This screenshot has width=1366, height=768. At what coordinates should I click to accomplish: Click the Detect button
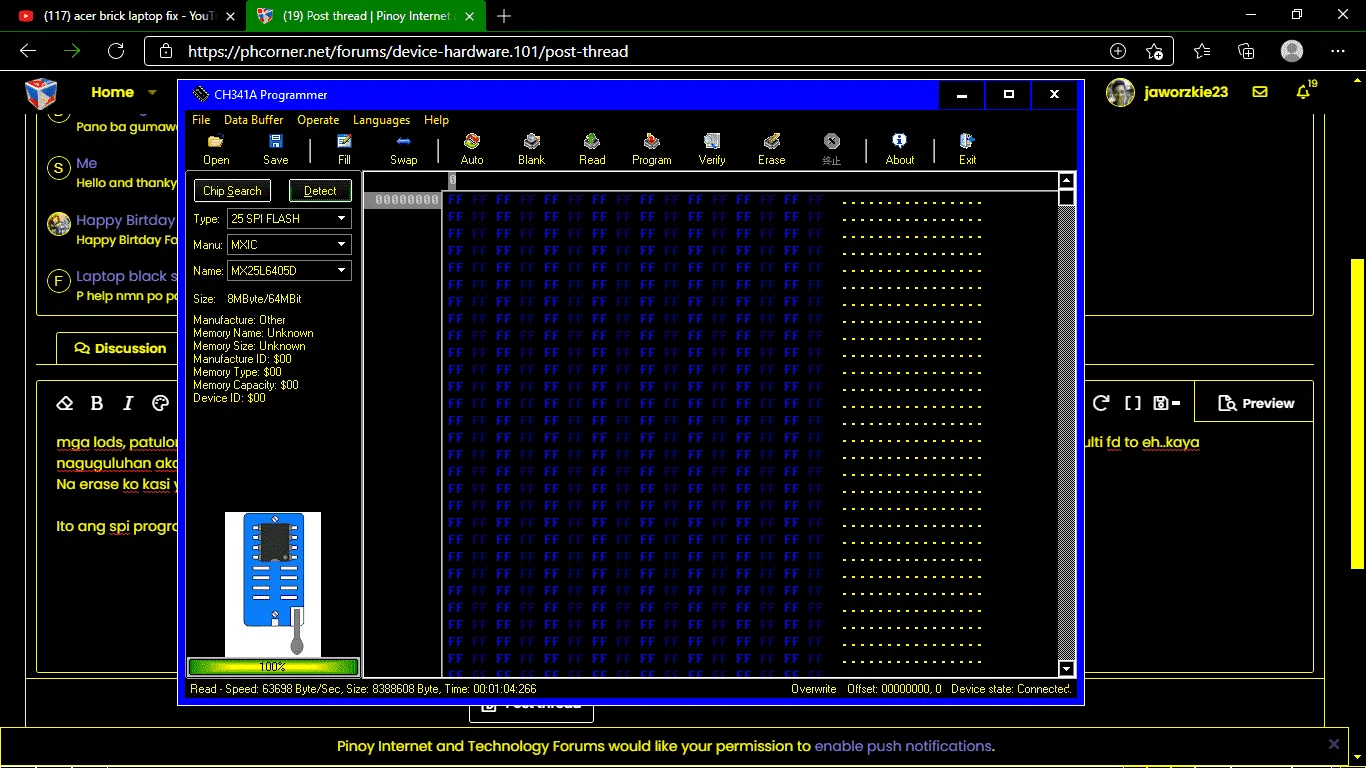(x=320, y=191)
